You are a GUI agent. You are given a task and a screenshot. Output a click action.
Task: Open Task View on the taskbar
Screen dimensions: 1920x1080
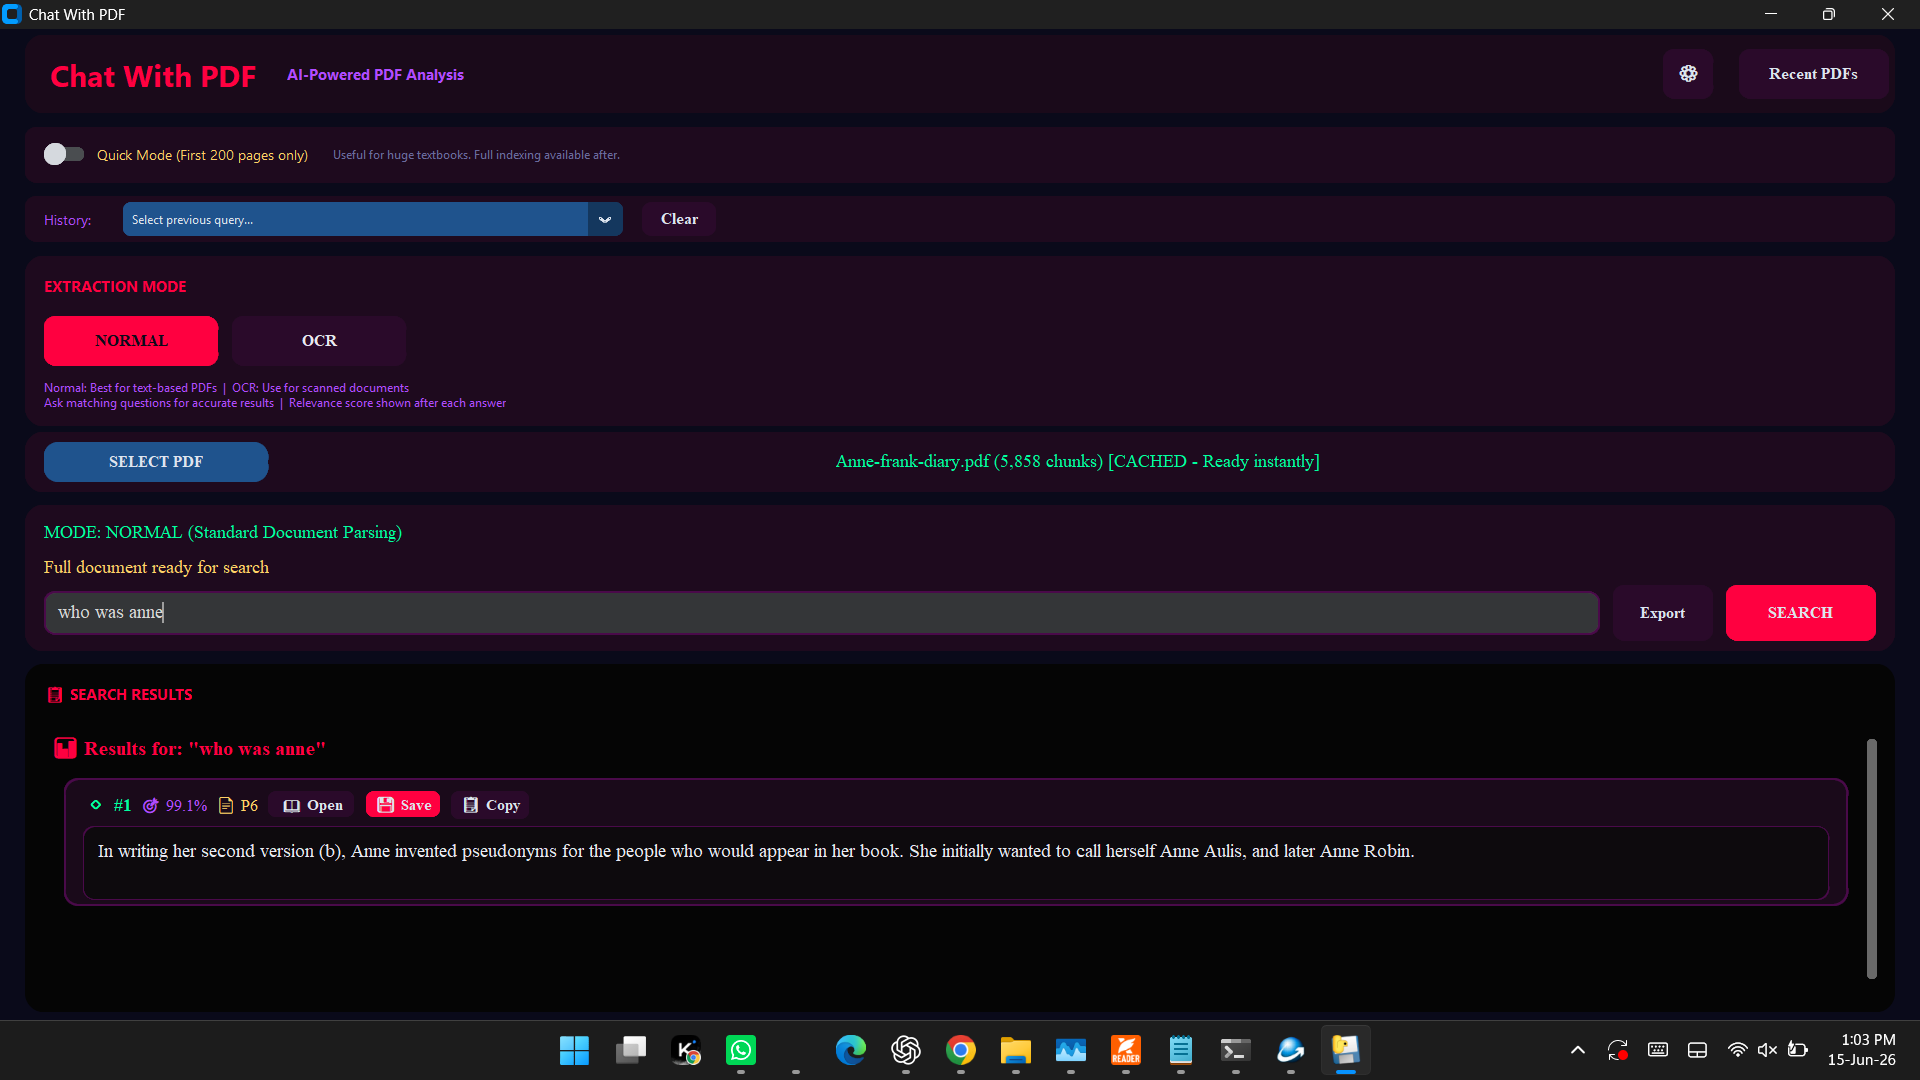630,1050
